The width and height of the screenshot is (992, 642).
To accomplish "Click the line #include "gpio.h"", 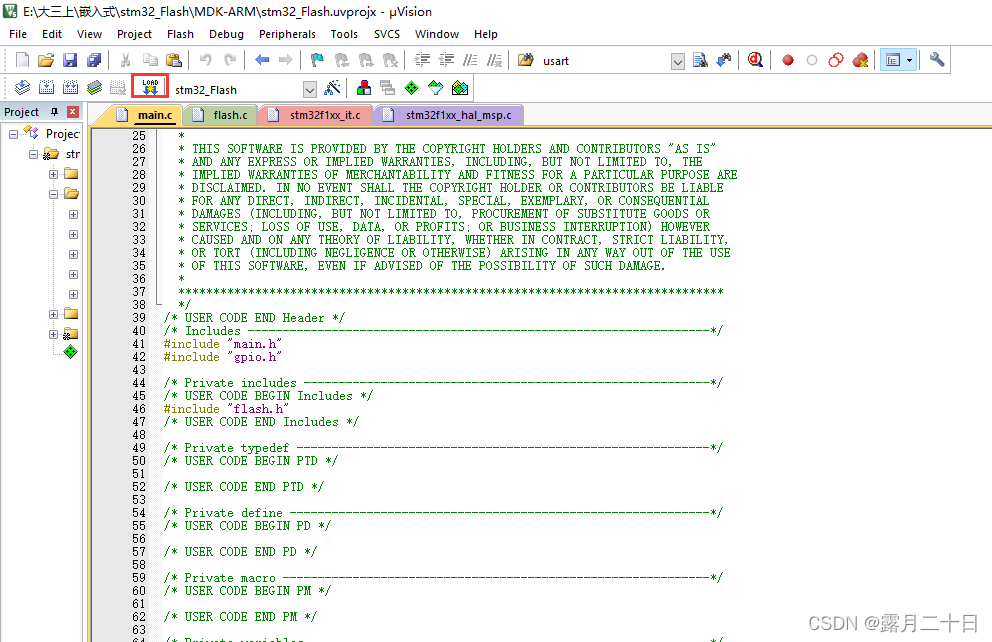I will click(222, 357).
